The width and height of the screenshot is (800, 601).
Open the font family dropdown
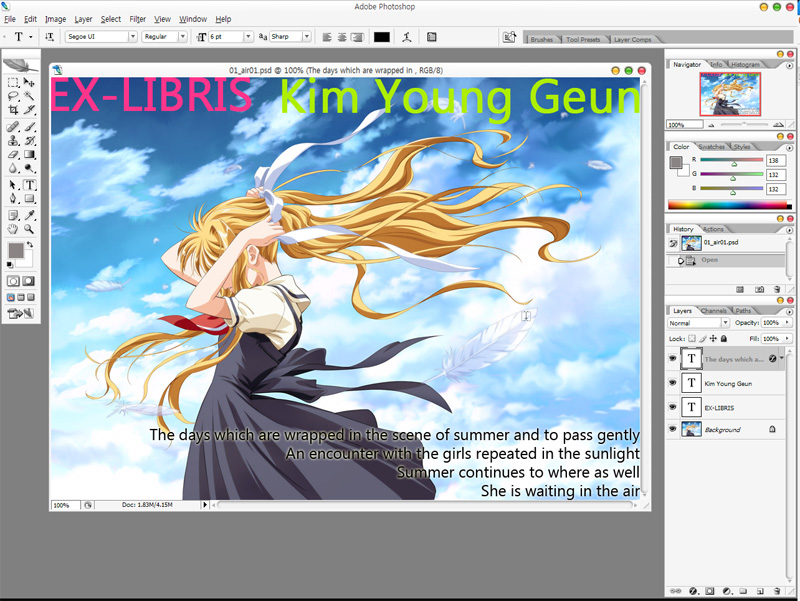tap(133, 37)
